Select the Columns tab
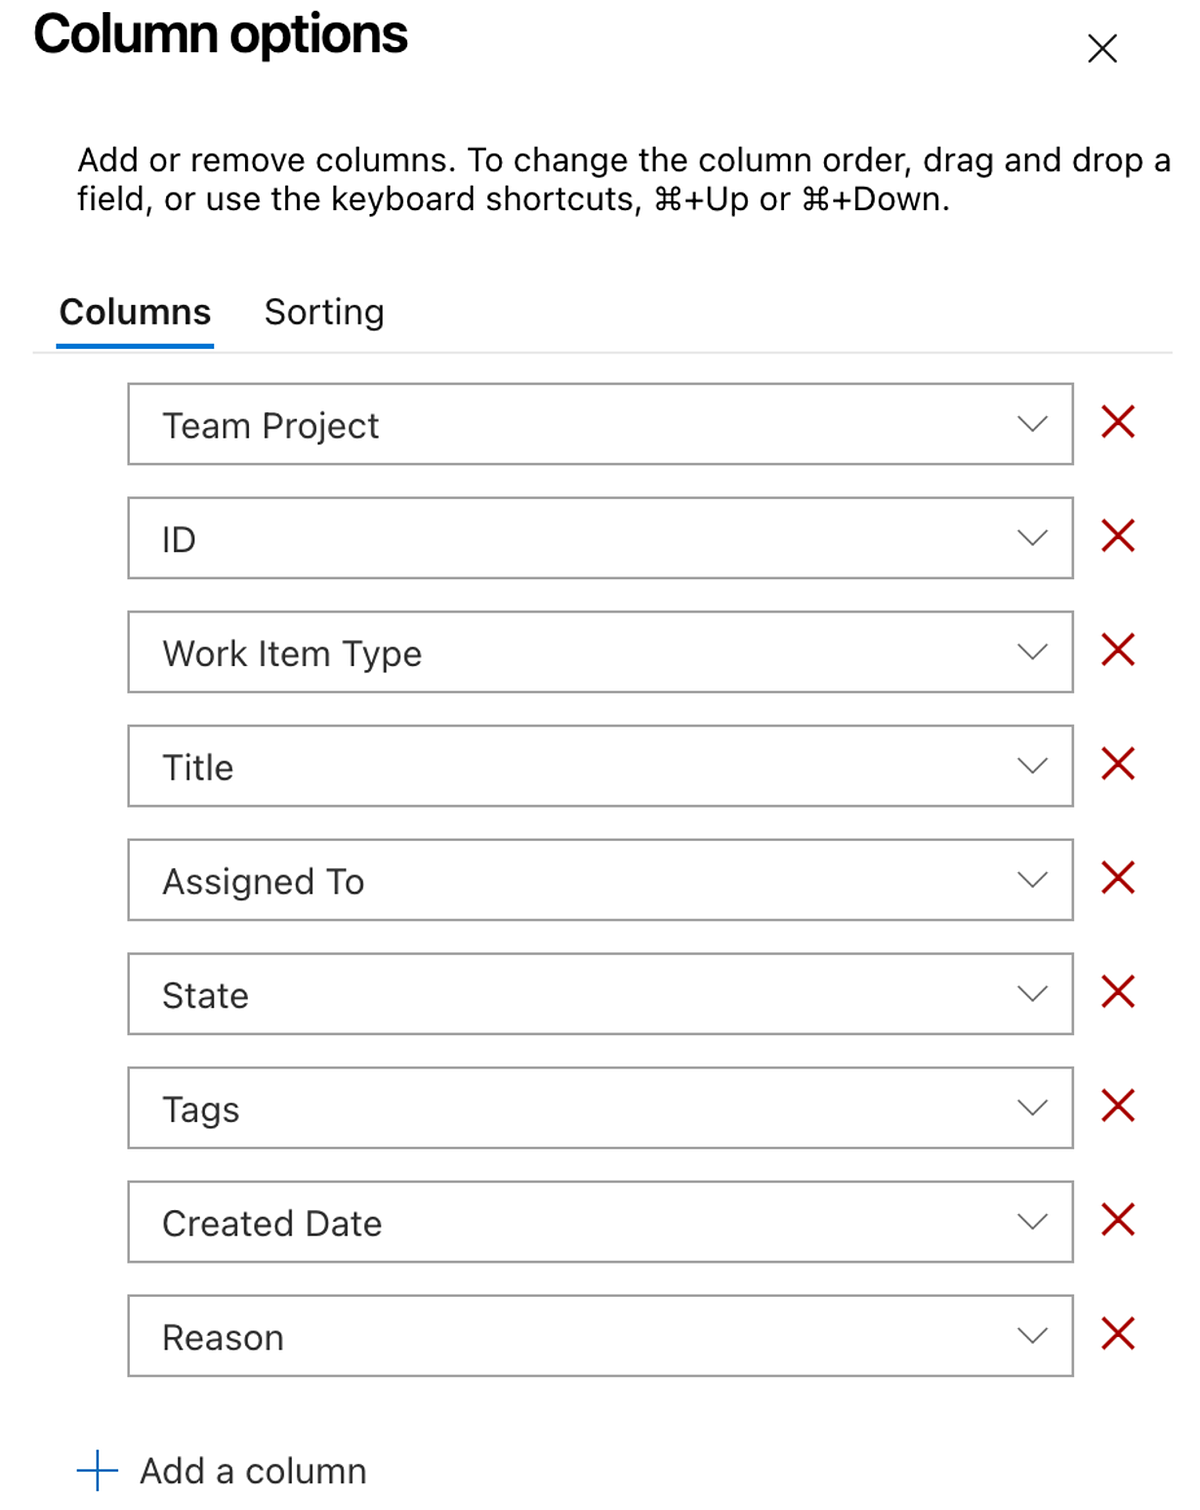Viewport: 1200px width, 1510px height. coord(135,312)
